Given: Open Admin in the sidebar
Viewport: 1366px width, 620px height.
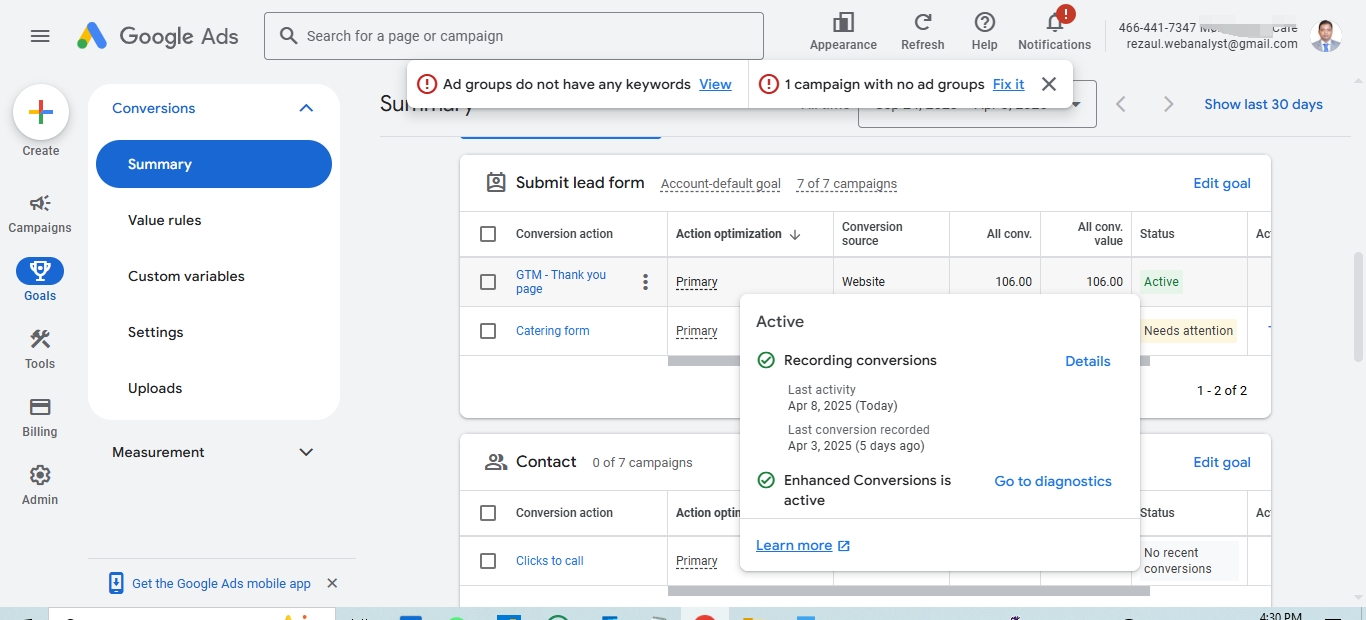Looking at the screenshot, I should [x=40, y=485].
